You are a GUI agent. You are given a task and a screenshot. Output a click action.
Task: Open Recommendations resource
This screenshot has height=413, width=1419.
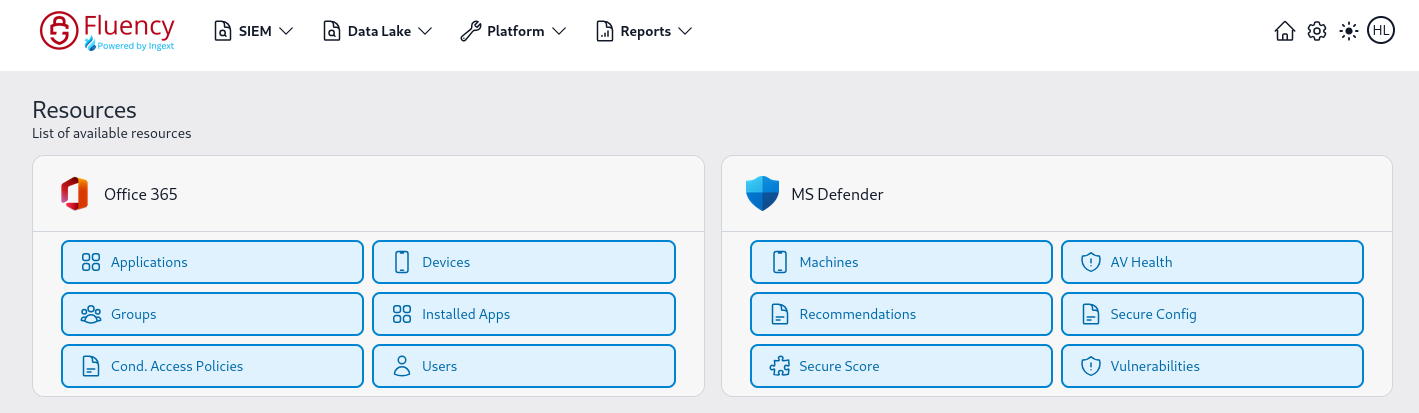click(x=901, y=314)
